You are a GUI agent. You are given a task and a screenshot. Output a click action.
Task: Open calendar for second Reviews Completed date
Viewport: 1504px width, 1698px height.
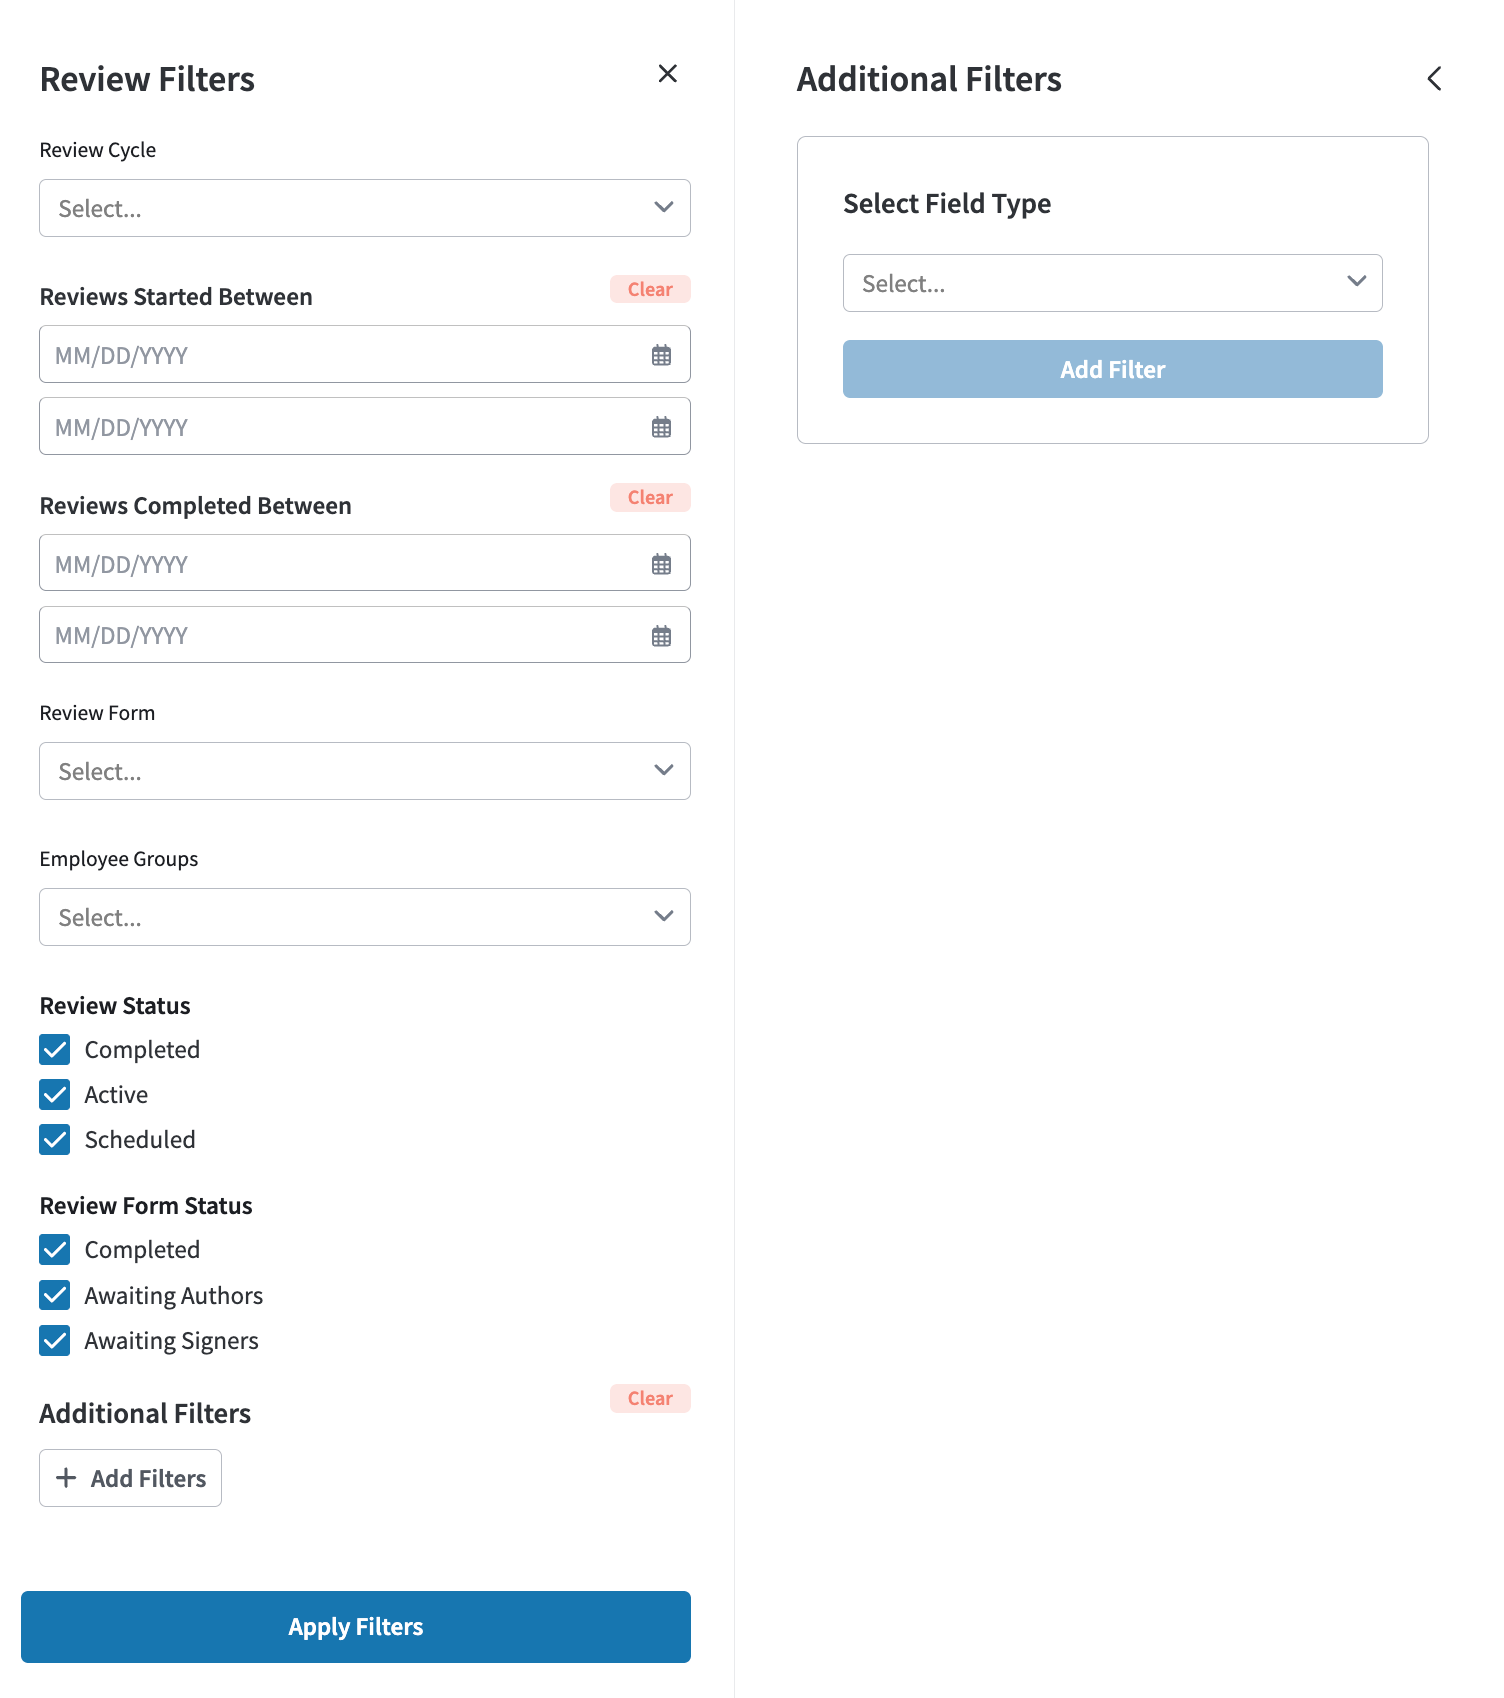click(661, 636)
